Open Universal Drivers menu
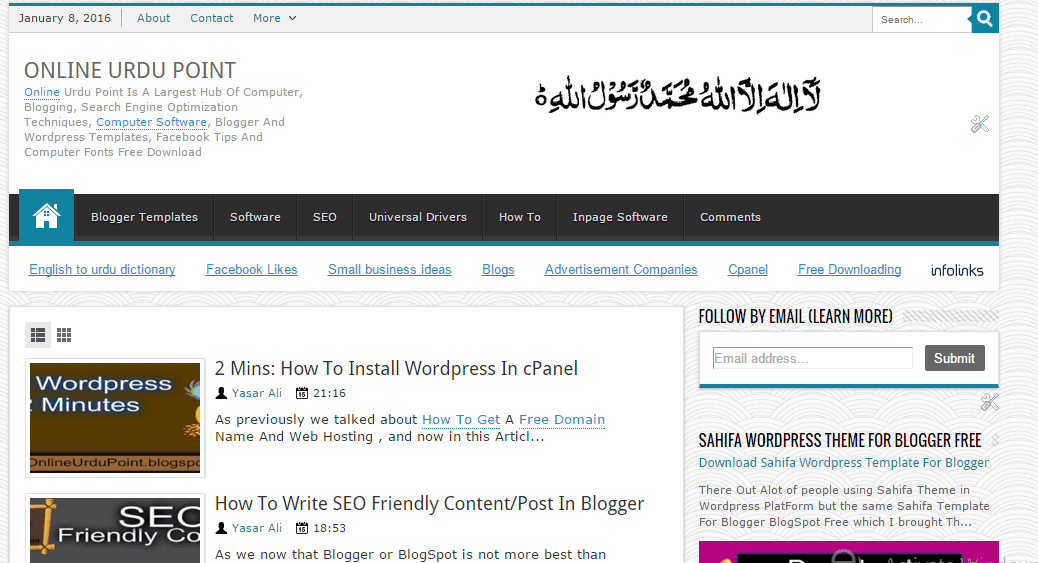1038x563 pixels. 418,217
